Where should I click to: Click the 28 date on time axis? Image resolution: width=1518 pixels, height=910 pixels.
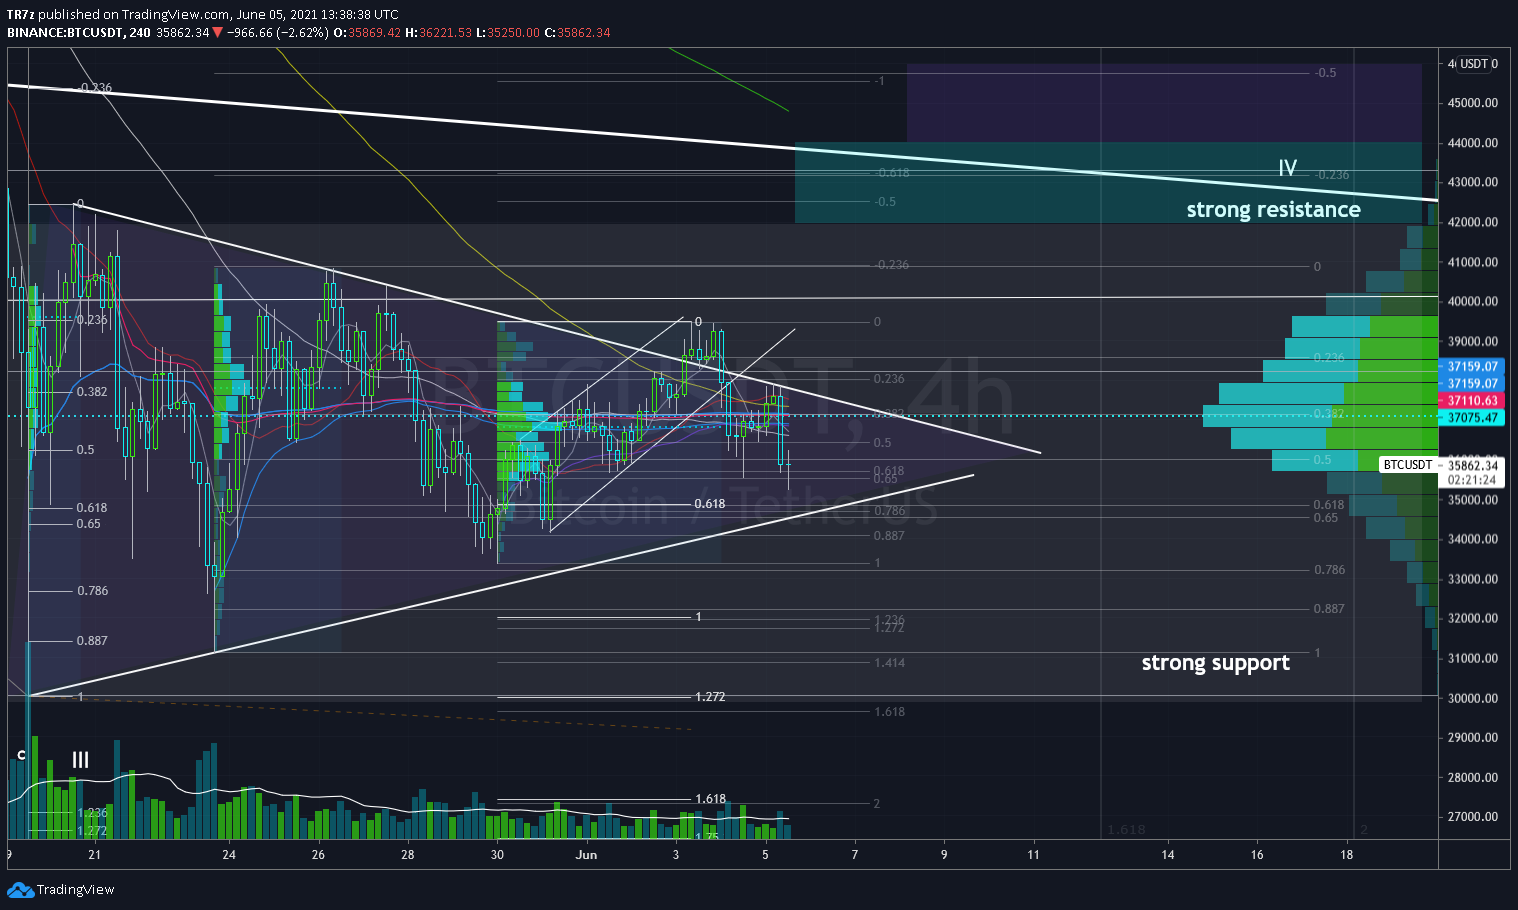(408, 854)
